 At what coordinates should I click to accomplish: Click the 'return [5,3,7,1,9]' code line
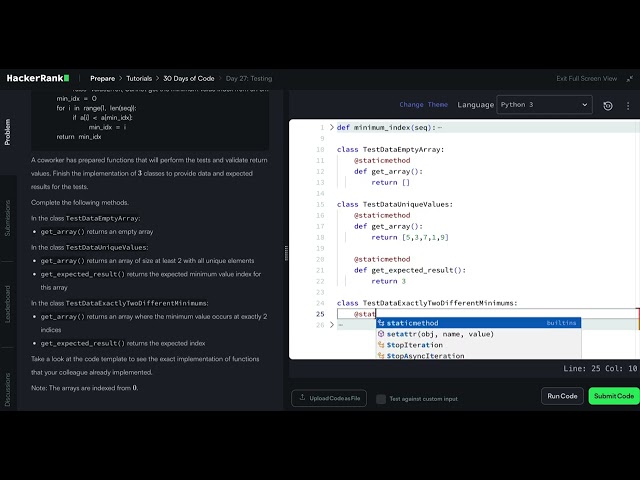tap(410, 237)
